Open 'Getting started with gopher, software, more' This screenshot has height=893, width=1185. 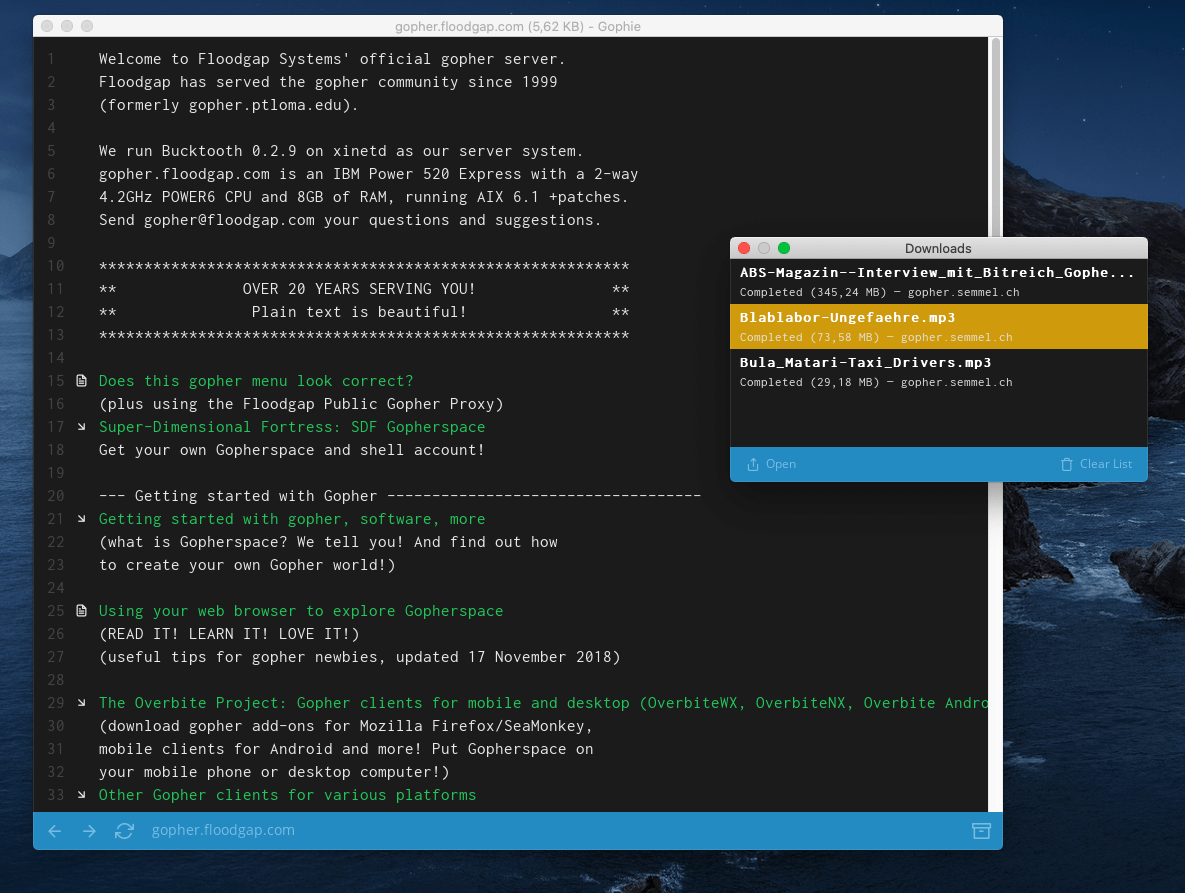pos(291,519)
